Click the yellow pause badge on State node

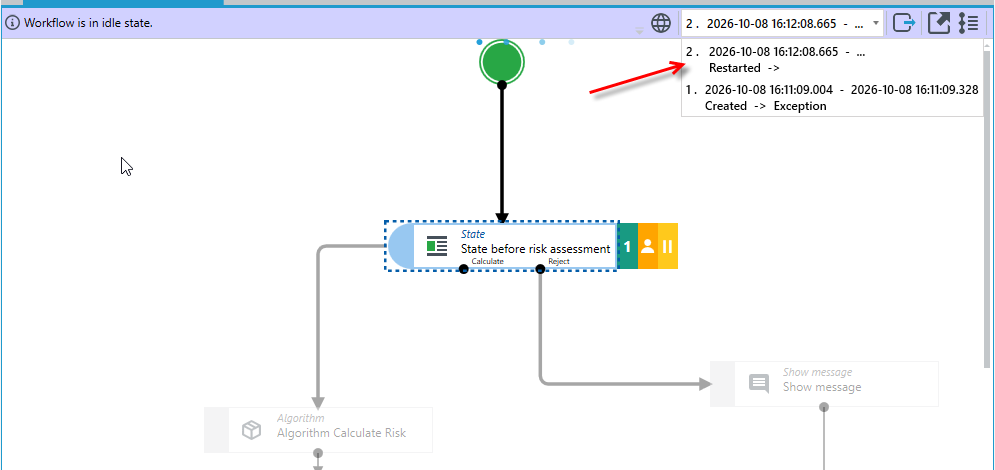click(668, 246)
